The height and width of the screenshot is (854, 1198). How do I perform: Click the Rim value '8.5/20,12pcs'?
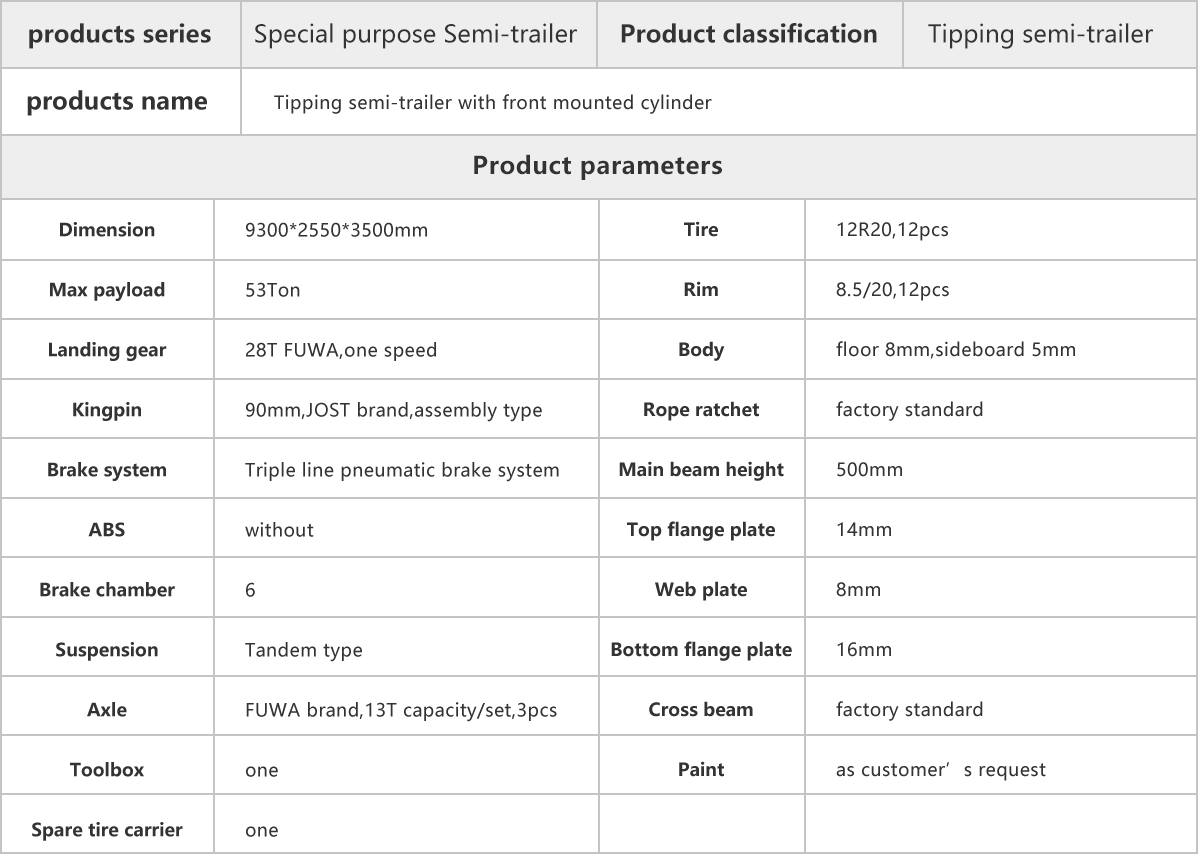click(892, 290)
